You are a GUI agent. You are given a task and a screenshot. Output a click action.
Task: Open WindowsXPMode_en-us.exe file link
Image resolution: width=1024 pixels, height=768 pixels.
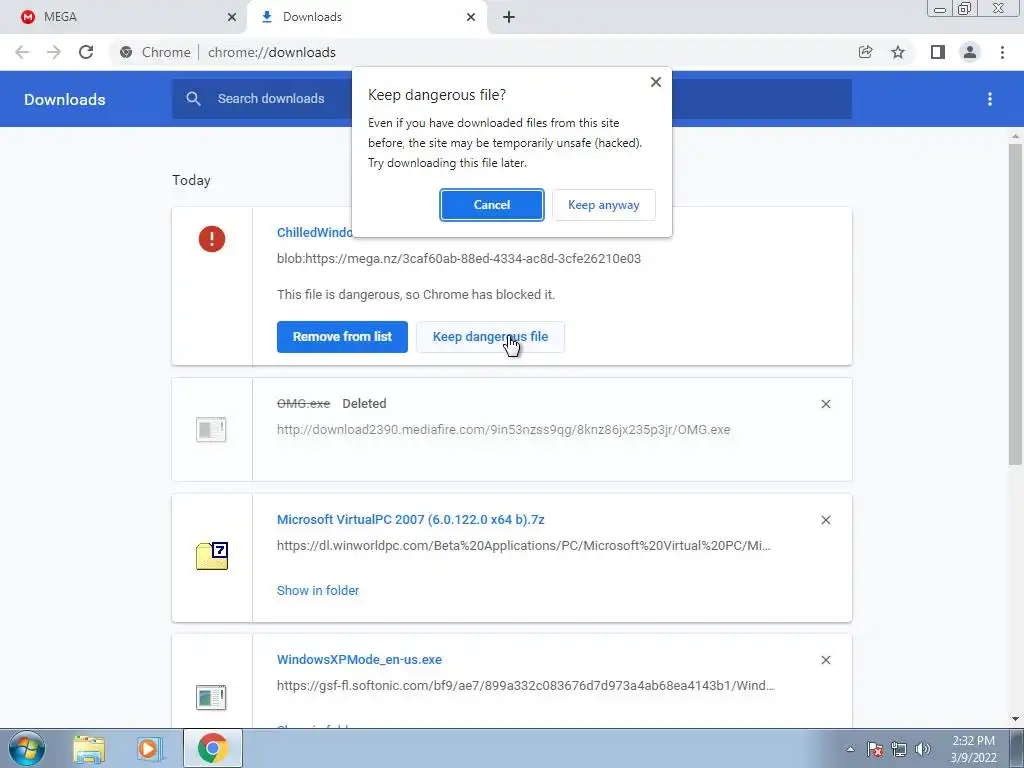click(359, 660)
